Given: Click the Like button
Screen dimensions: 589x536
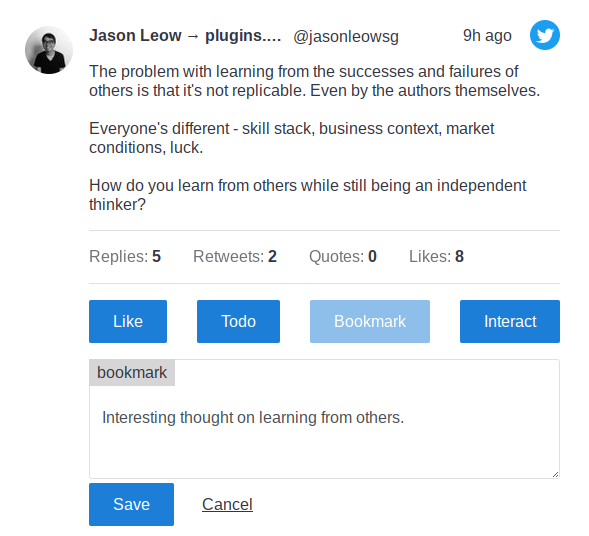Looking at the screenshot, I should pos(128,321).
